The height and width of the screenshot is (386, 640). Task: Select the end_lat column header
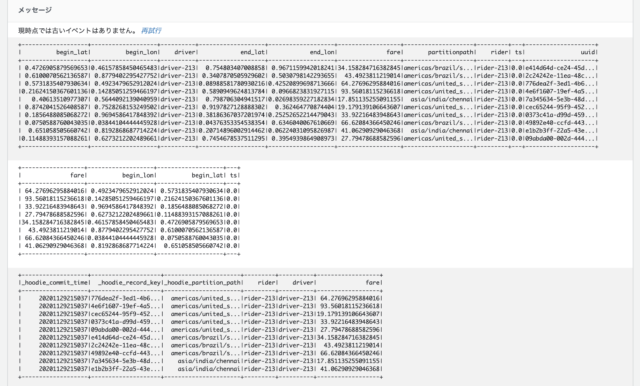point(253,52)
